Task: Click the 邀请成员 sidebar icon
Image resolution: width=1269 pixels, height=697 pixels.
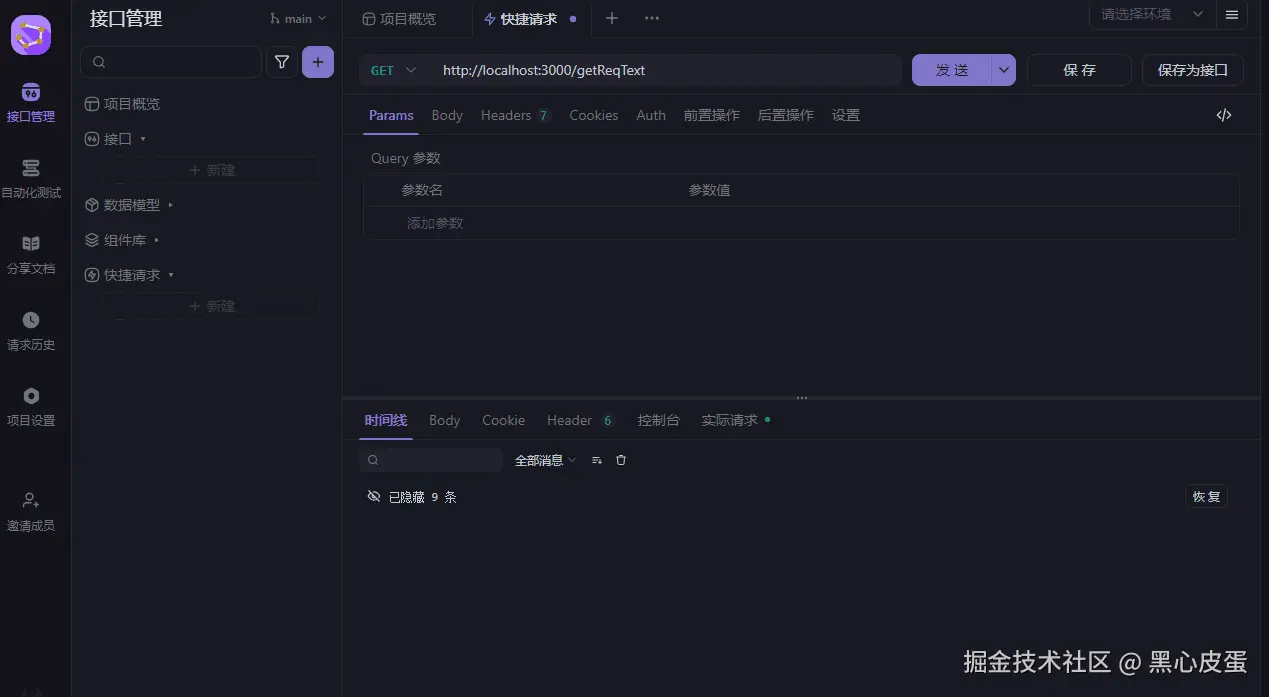Action: click(32, 512)
